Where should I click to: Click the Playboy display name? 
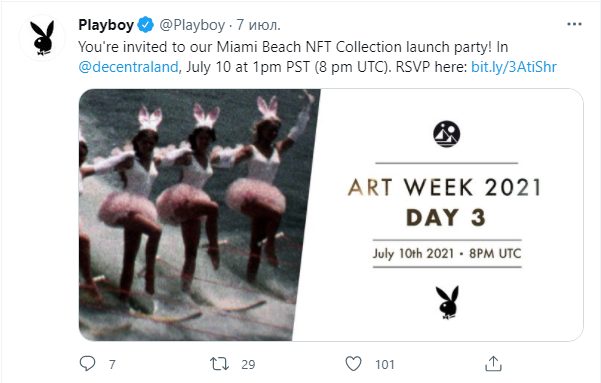click(x=106, y=25)
